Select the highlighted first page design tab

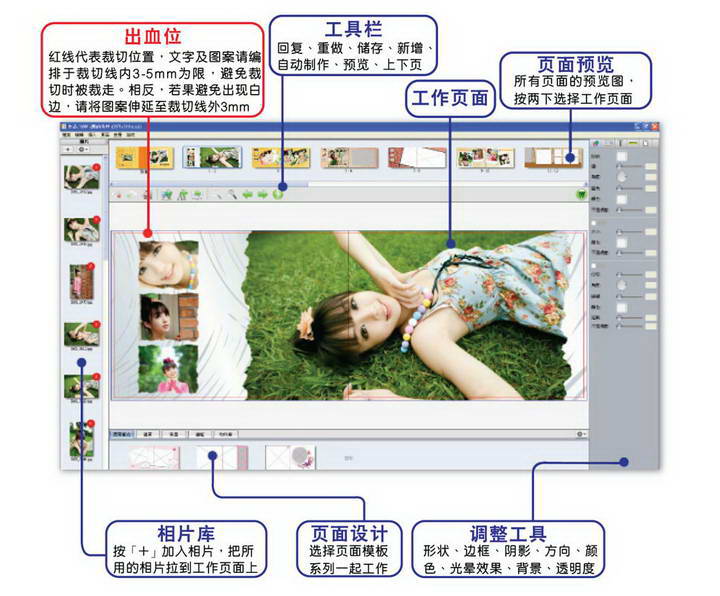click(x=122, y=434)
